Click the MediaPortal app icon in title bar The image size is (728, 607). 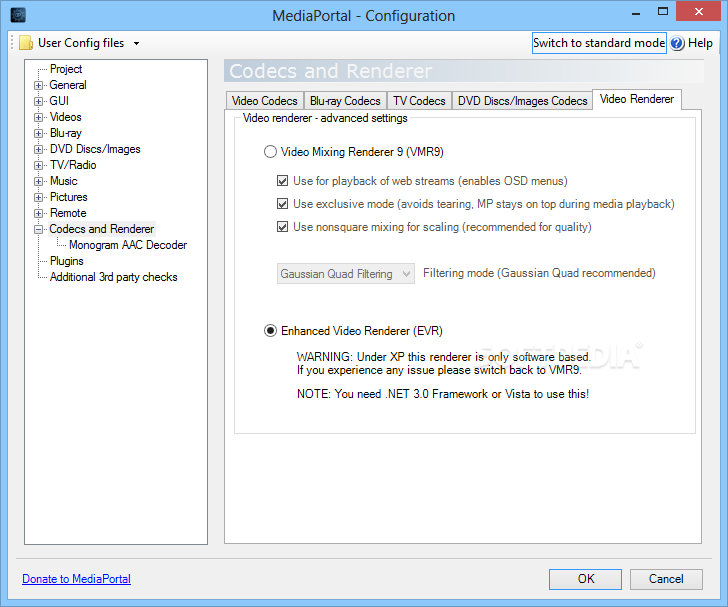pyautogui.click(x=18, y=15)
